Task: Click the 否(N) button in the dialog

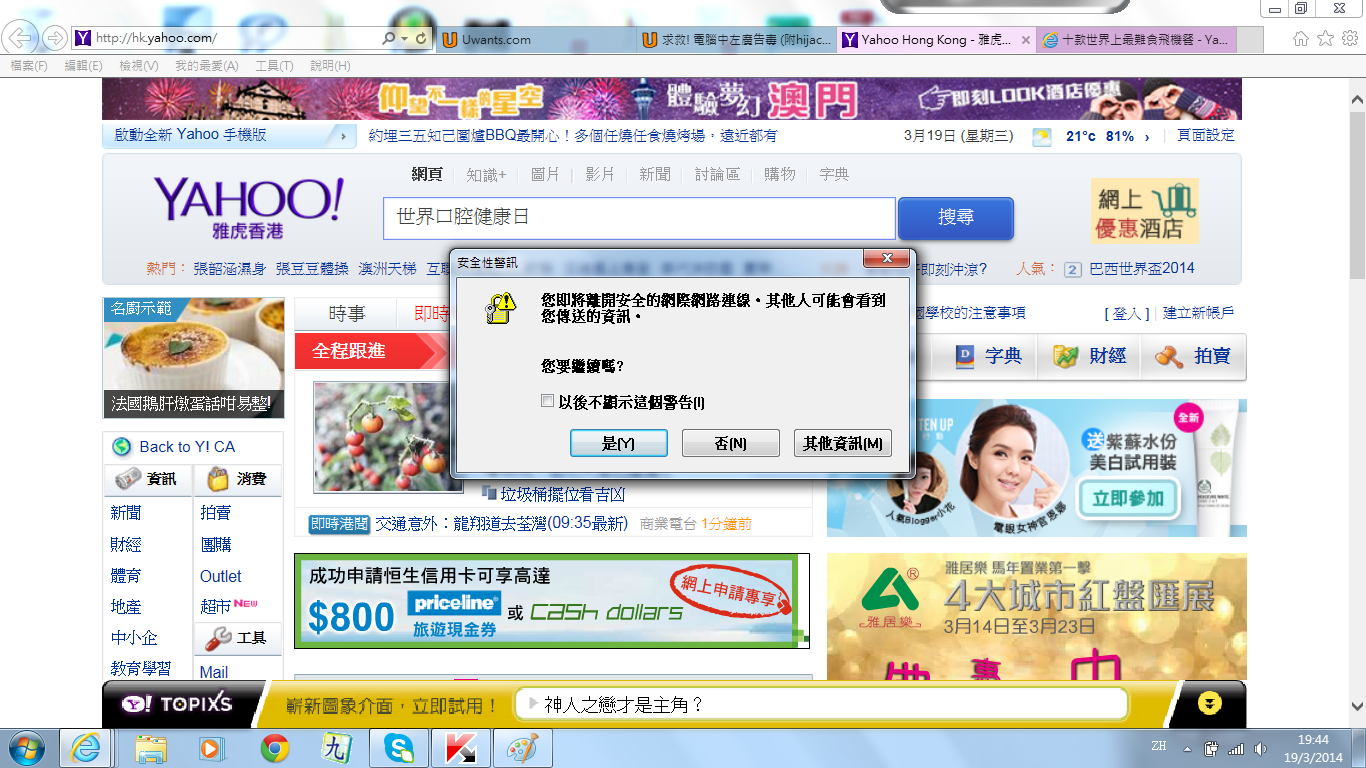Action: [730, 443]
